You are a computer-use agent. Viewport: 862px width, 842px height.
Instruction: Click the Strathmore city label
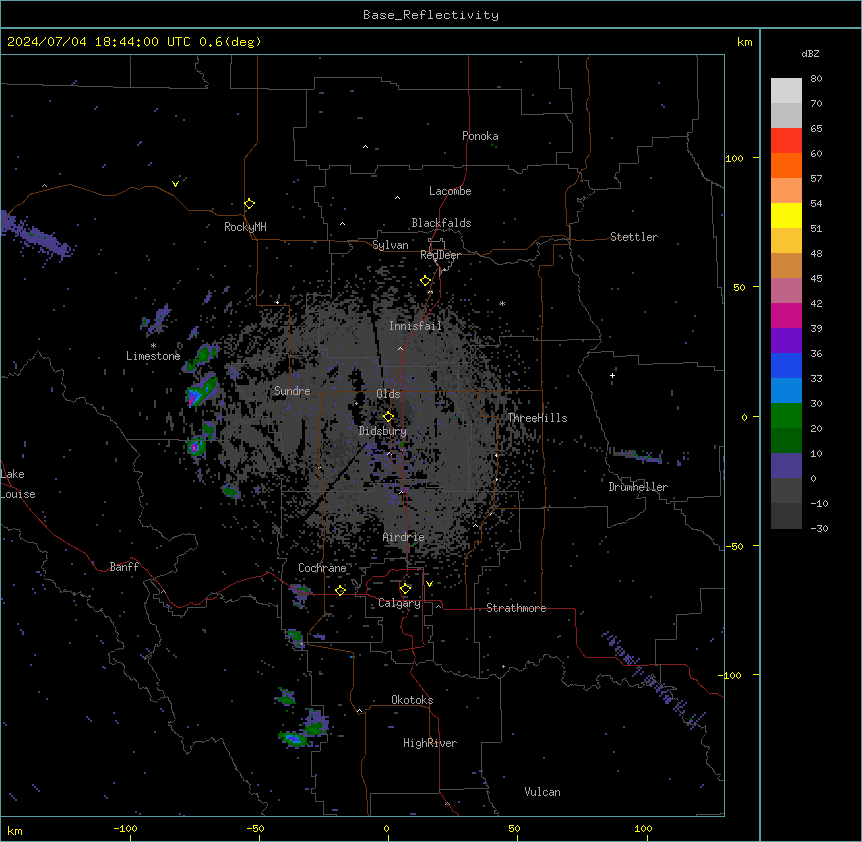pos(516,608)
